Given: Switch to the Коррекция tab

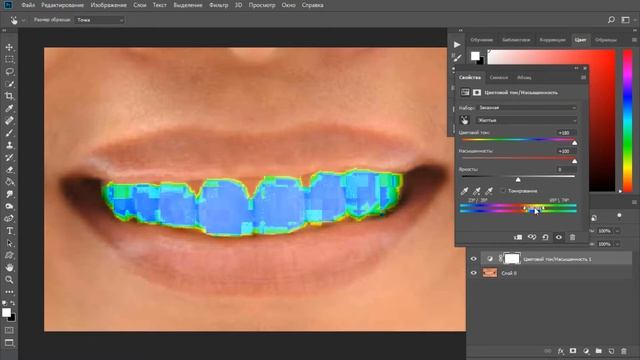Looking at the screenshot, I should point(552,40).
